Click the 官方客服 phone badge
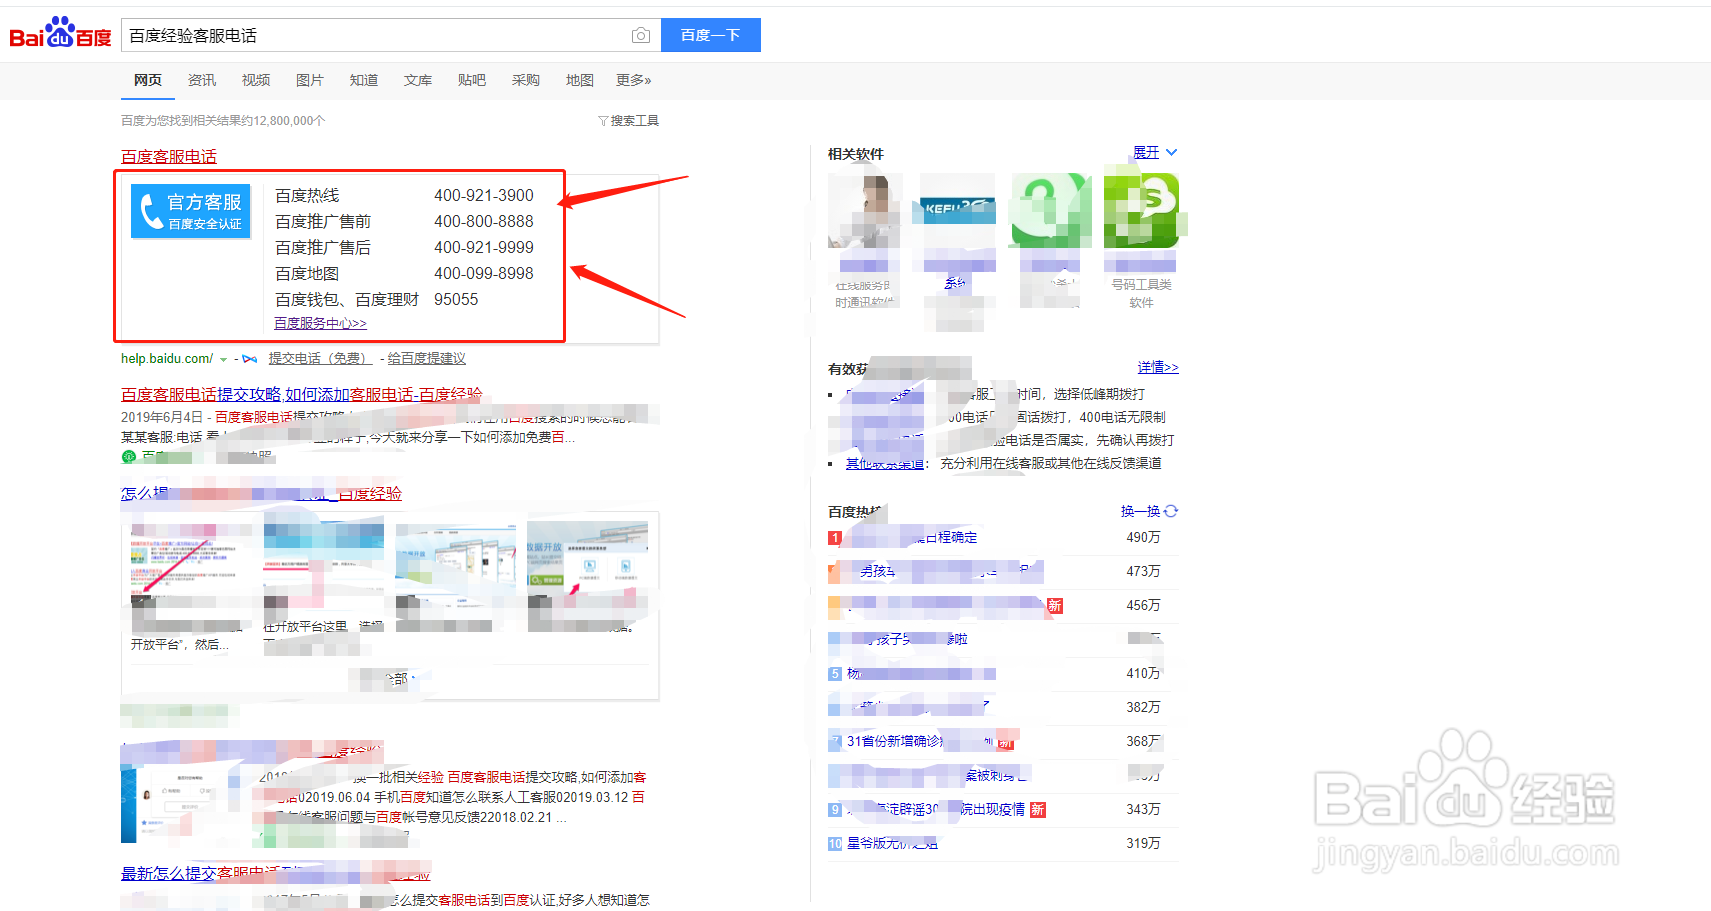 pos(191,211)
